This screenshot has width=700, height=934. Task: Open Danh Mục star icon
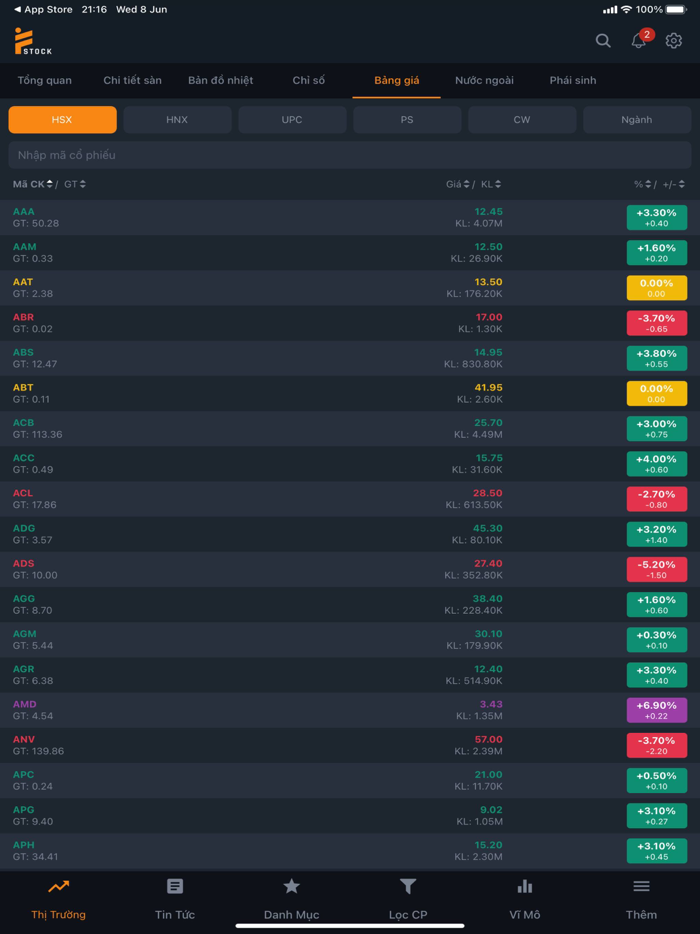(x=291, y=886)
